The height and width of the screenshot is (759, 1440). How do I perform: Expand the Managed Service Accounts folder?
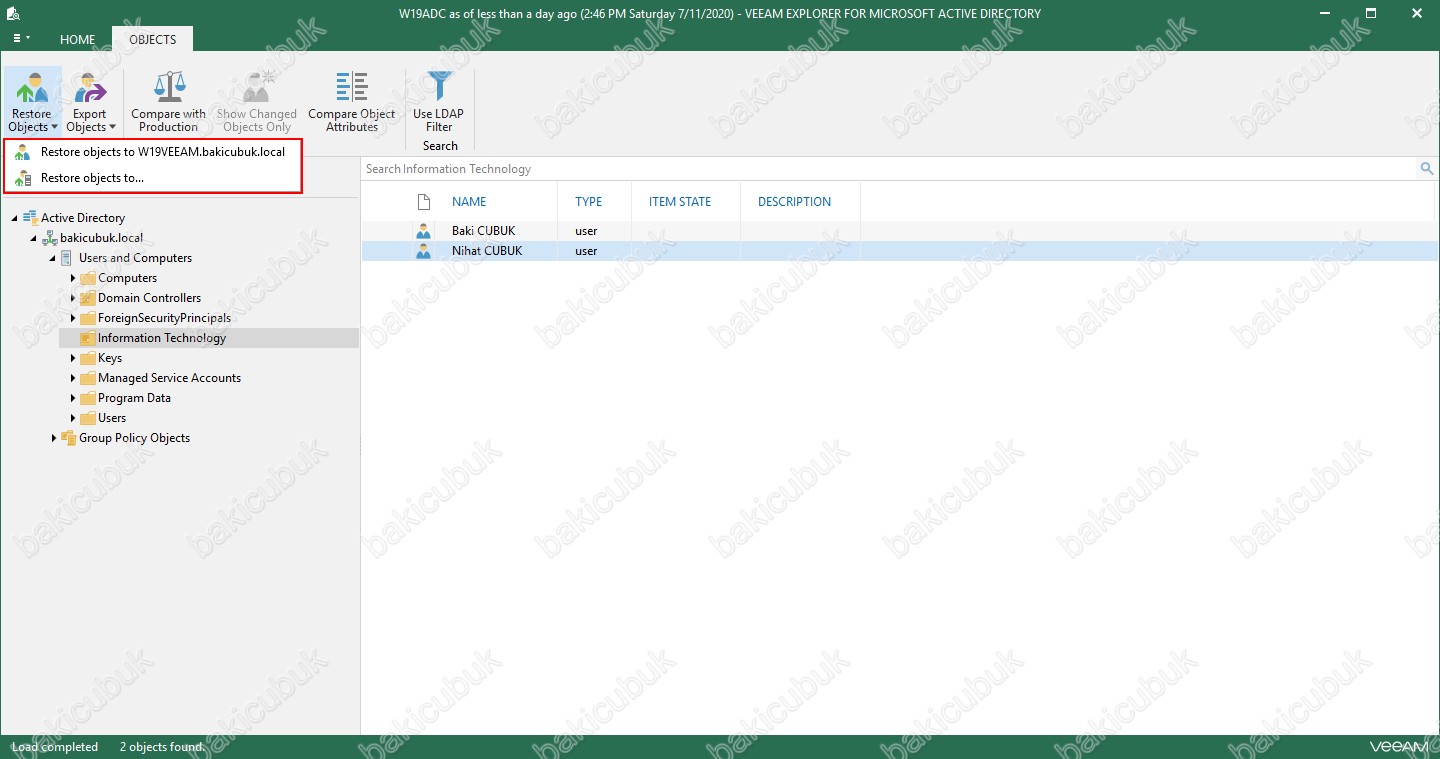[x=73, y=378]
